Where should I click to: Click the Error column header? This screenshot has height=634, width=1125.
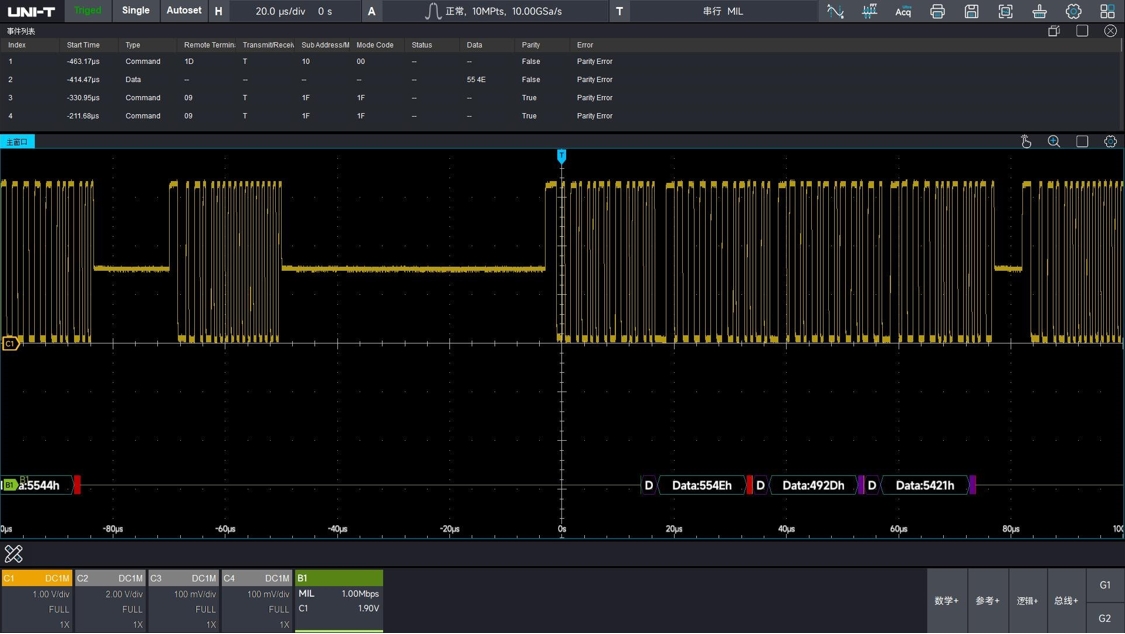tap(585, 44)
